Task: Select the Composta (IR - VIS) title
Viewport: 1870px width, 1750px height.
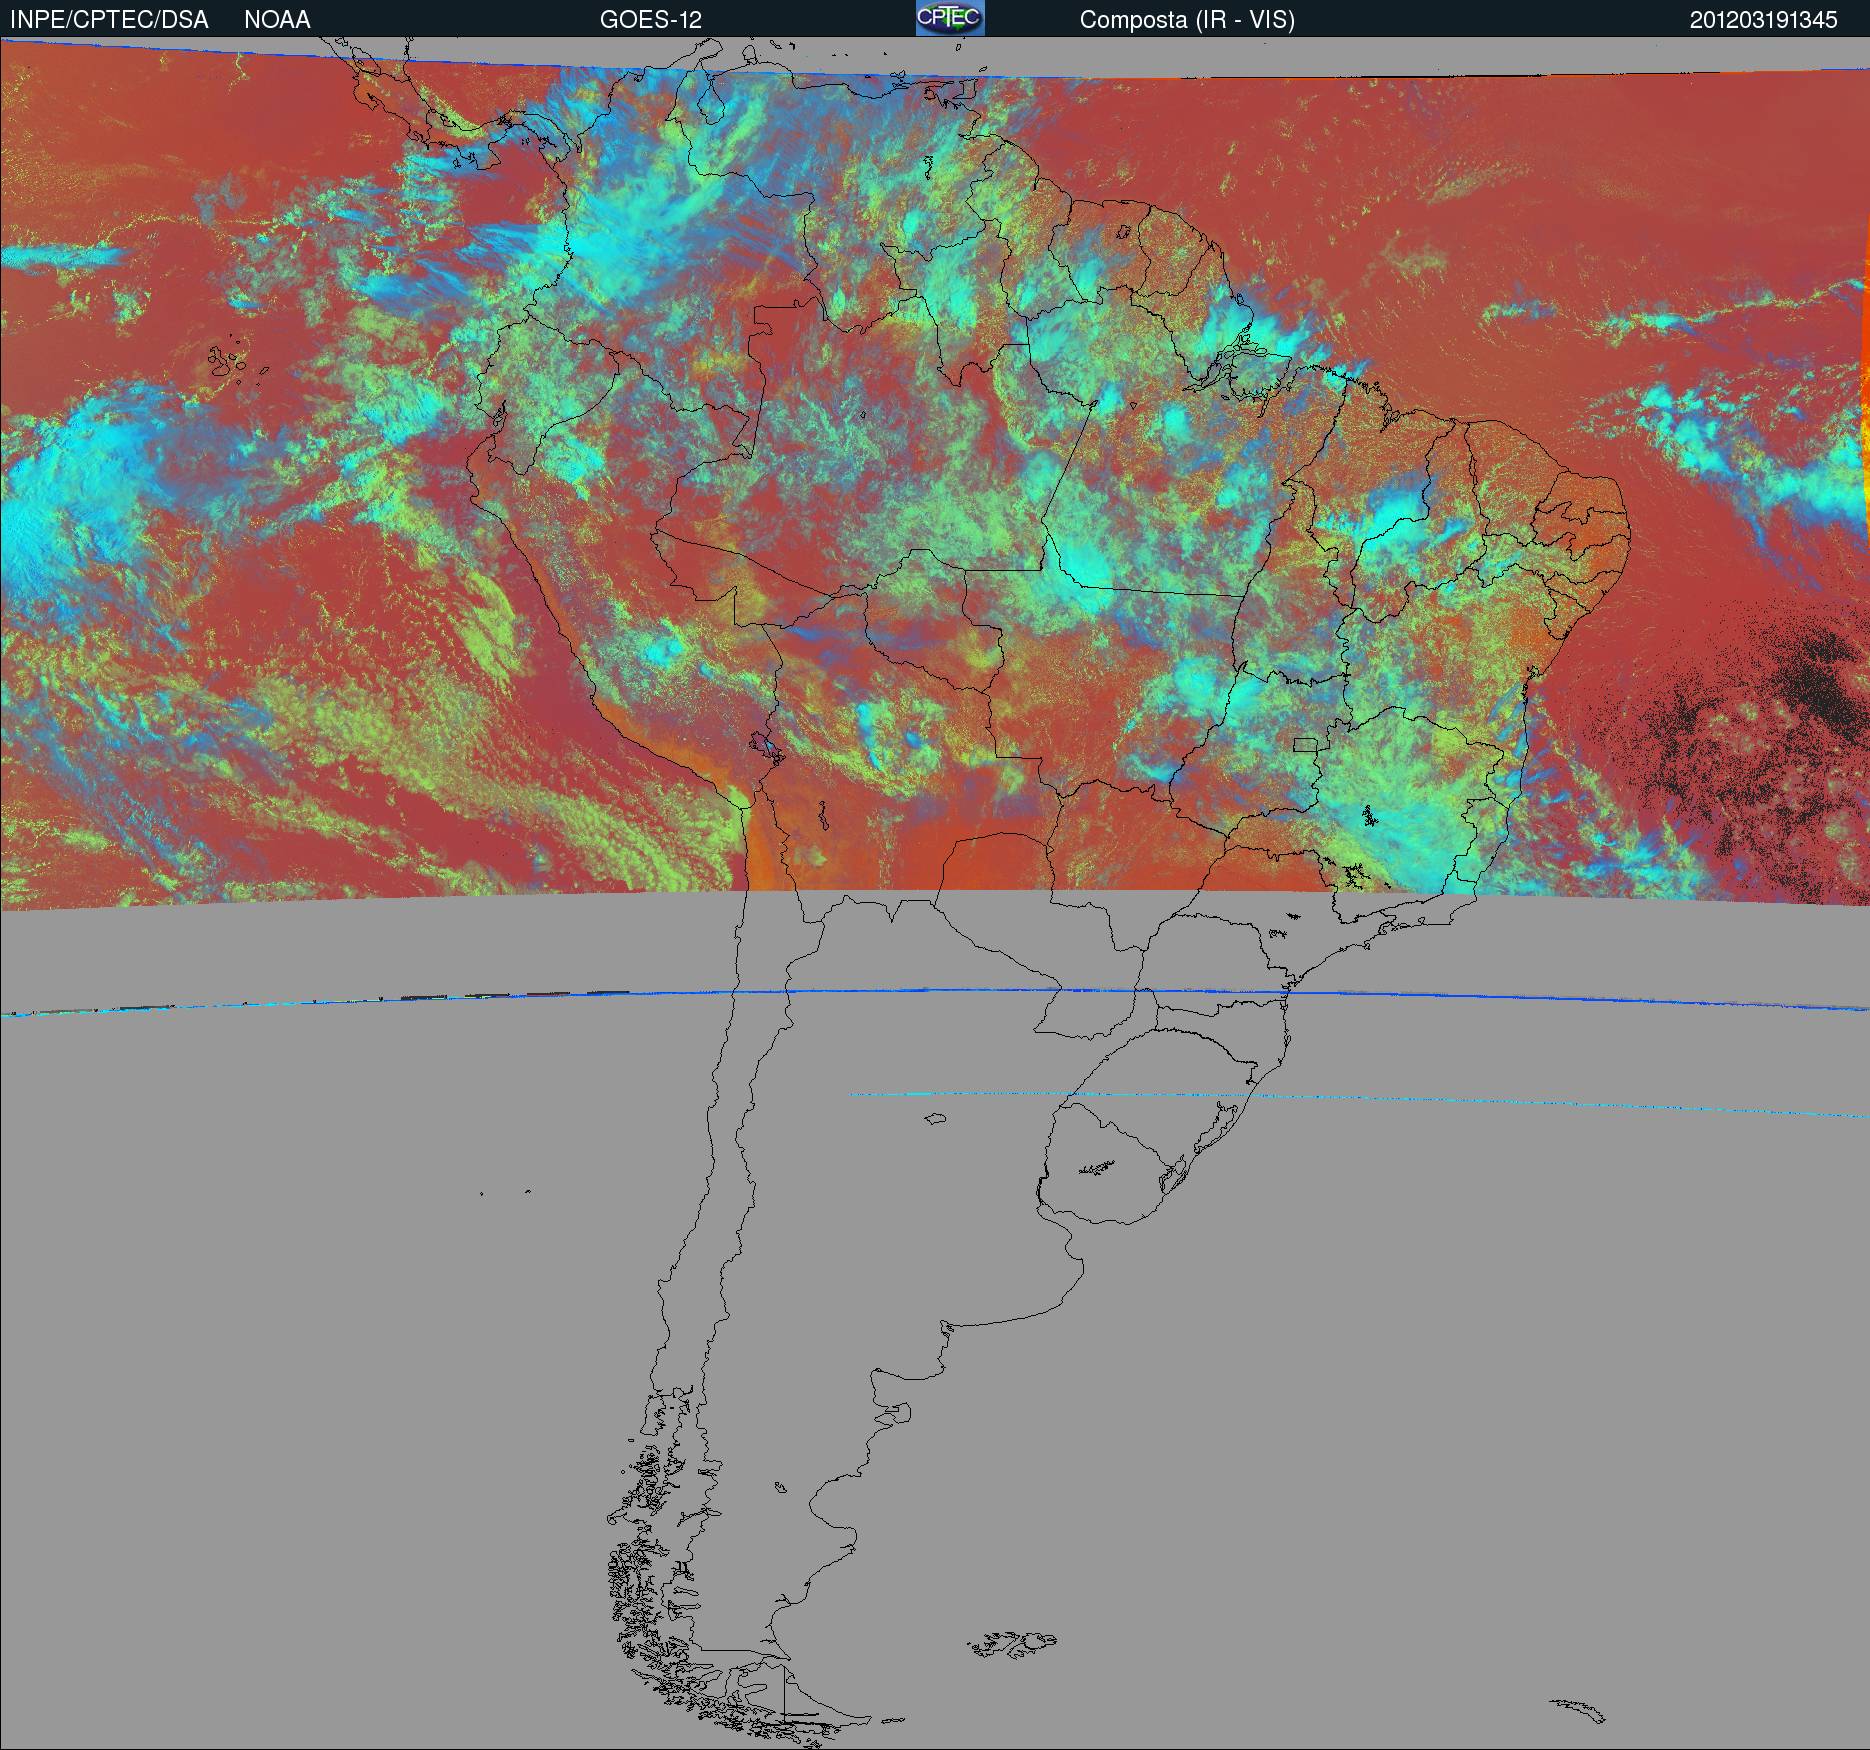Action: tap(1187, 20)
